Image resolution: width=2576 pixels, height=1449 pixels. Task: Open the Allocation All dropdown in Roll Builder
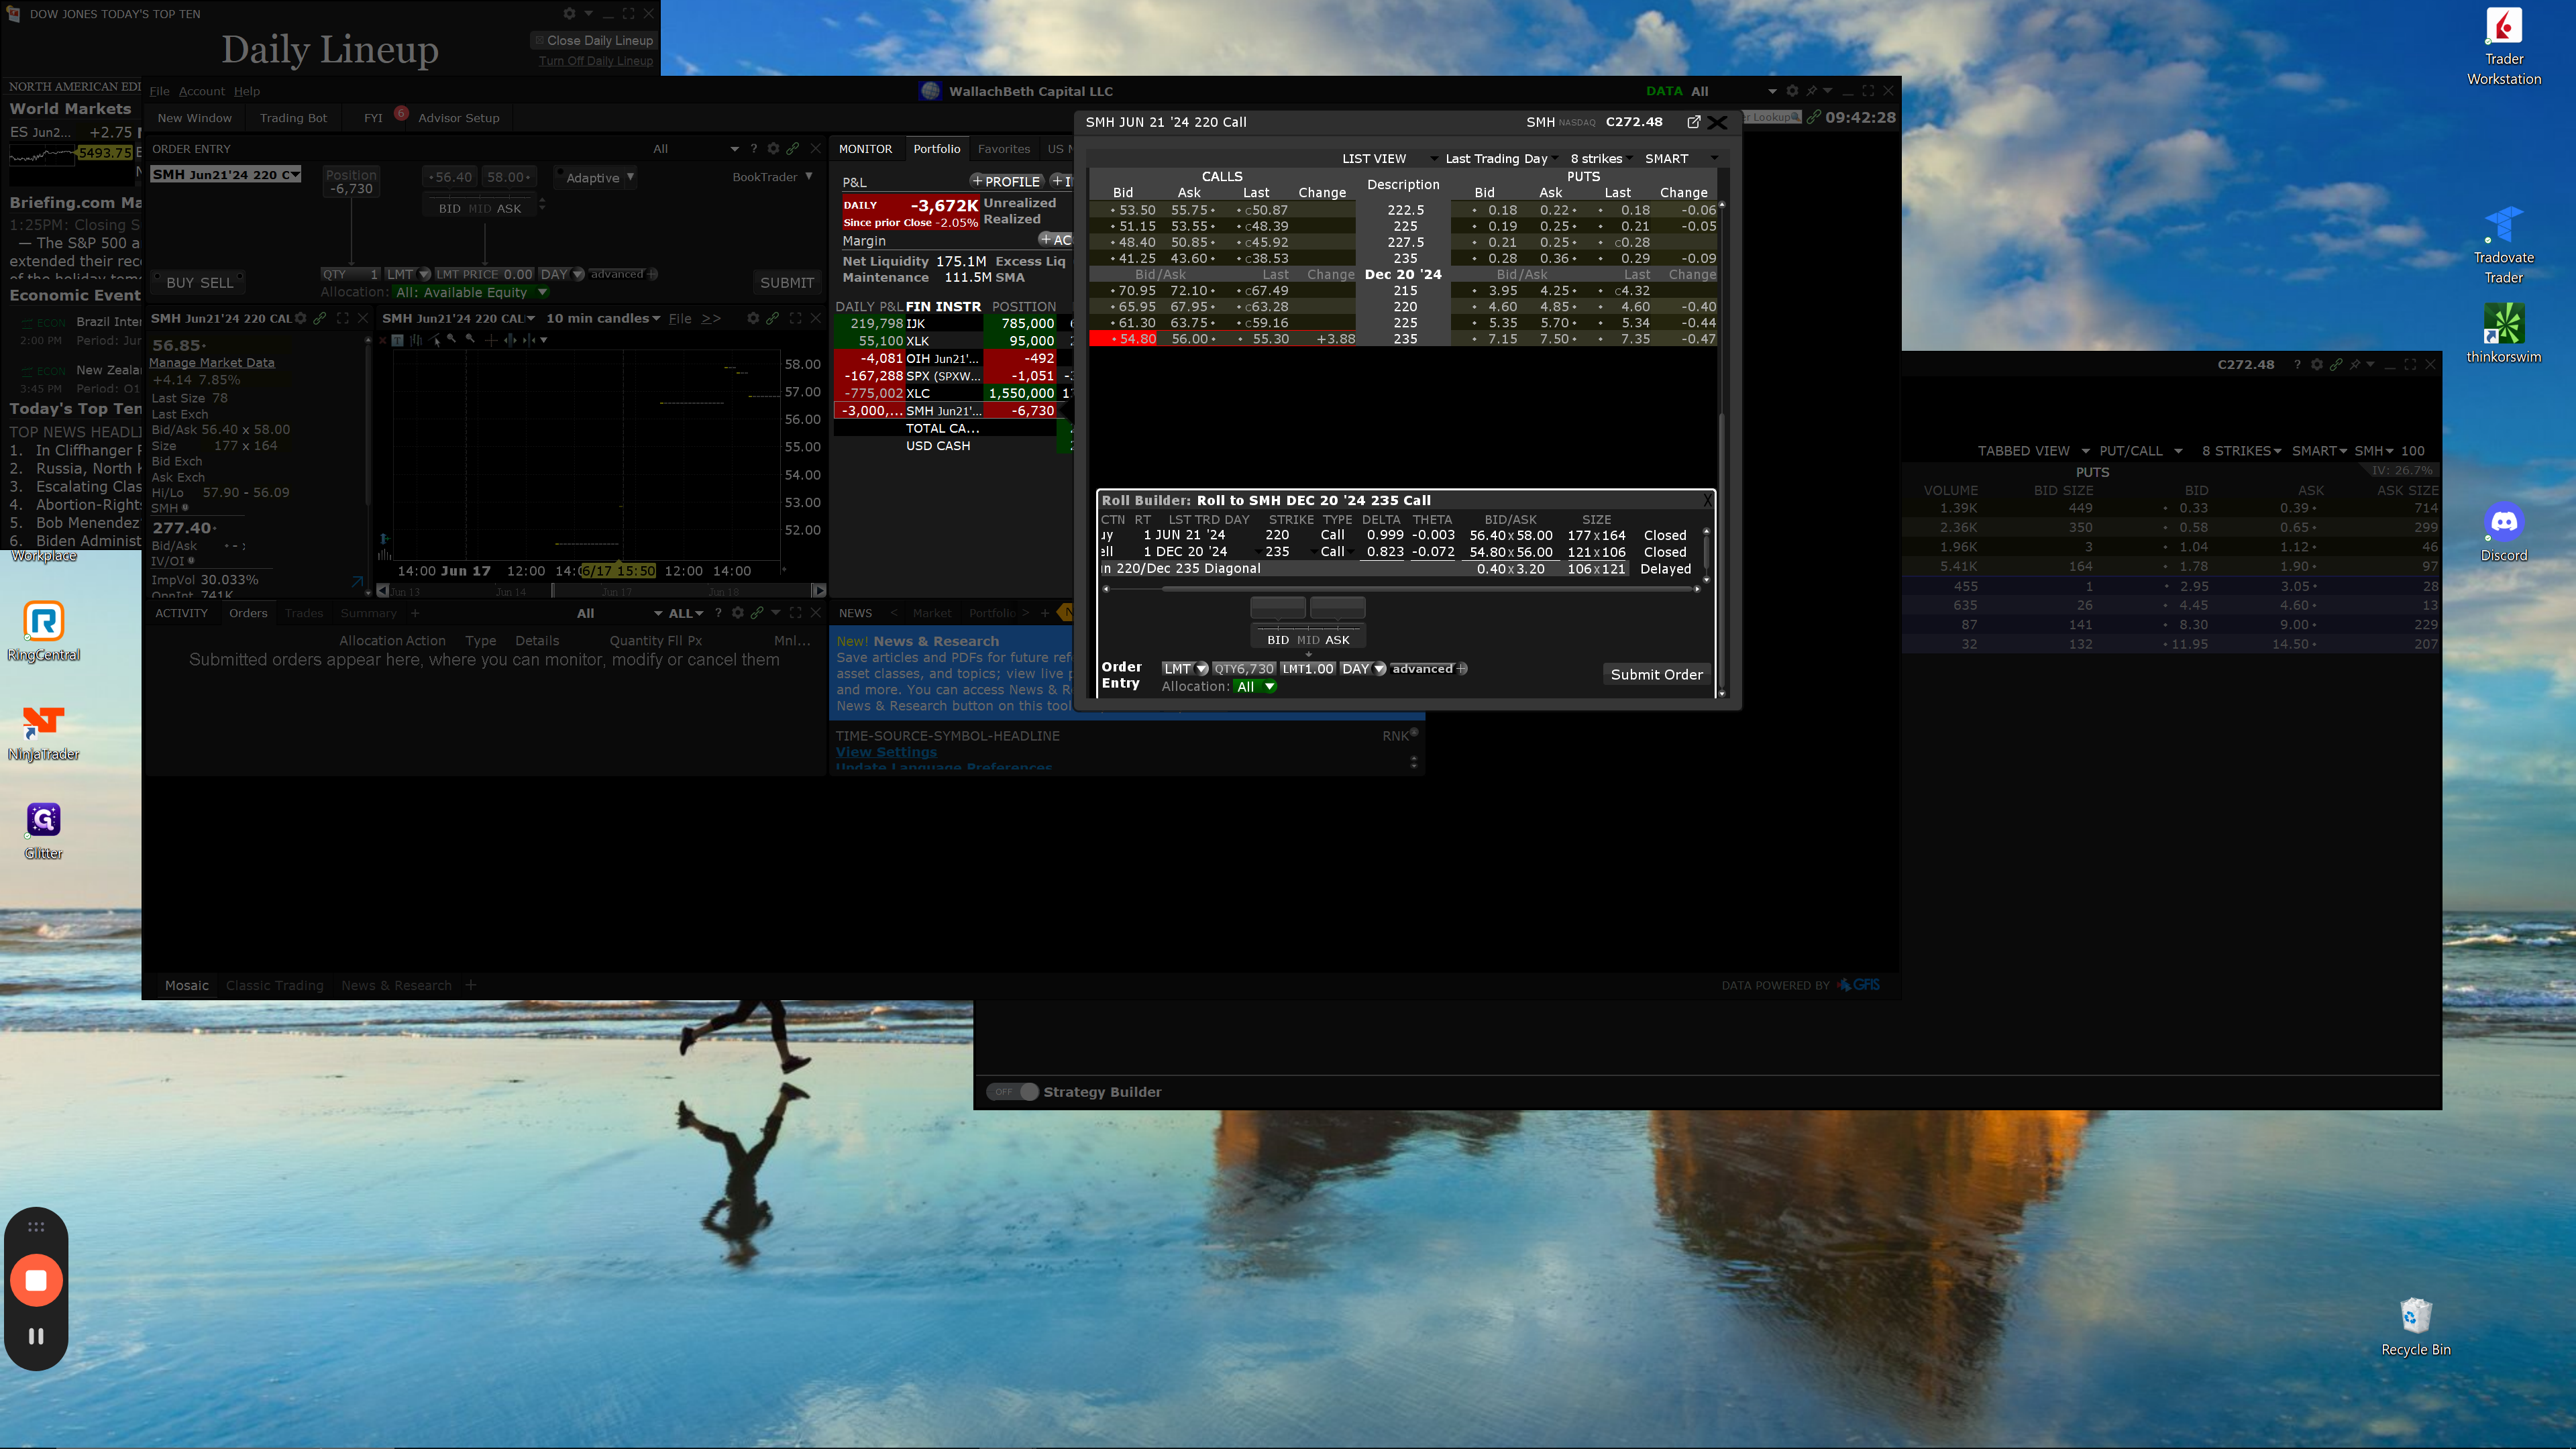point(1255,687)
